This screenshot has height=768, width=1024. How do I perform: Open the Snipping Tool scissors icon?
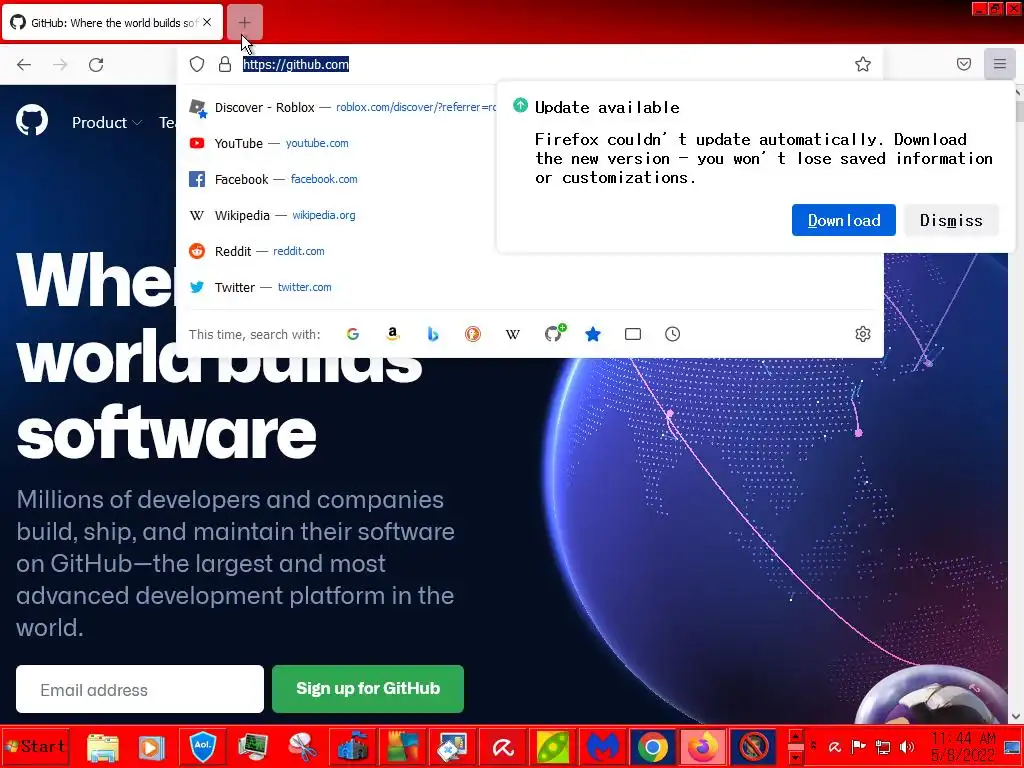click(x=302, y=747)
